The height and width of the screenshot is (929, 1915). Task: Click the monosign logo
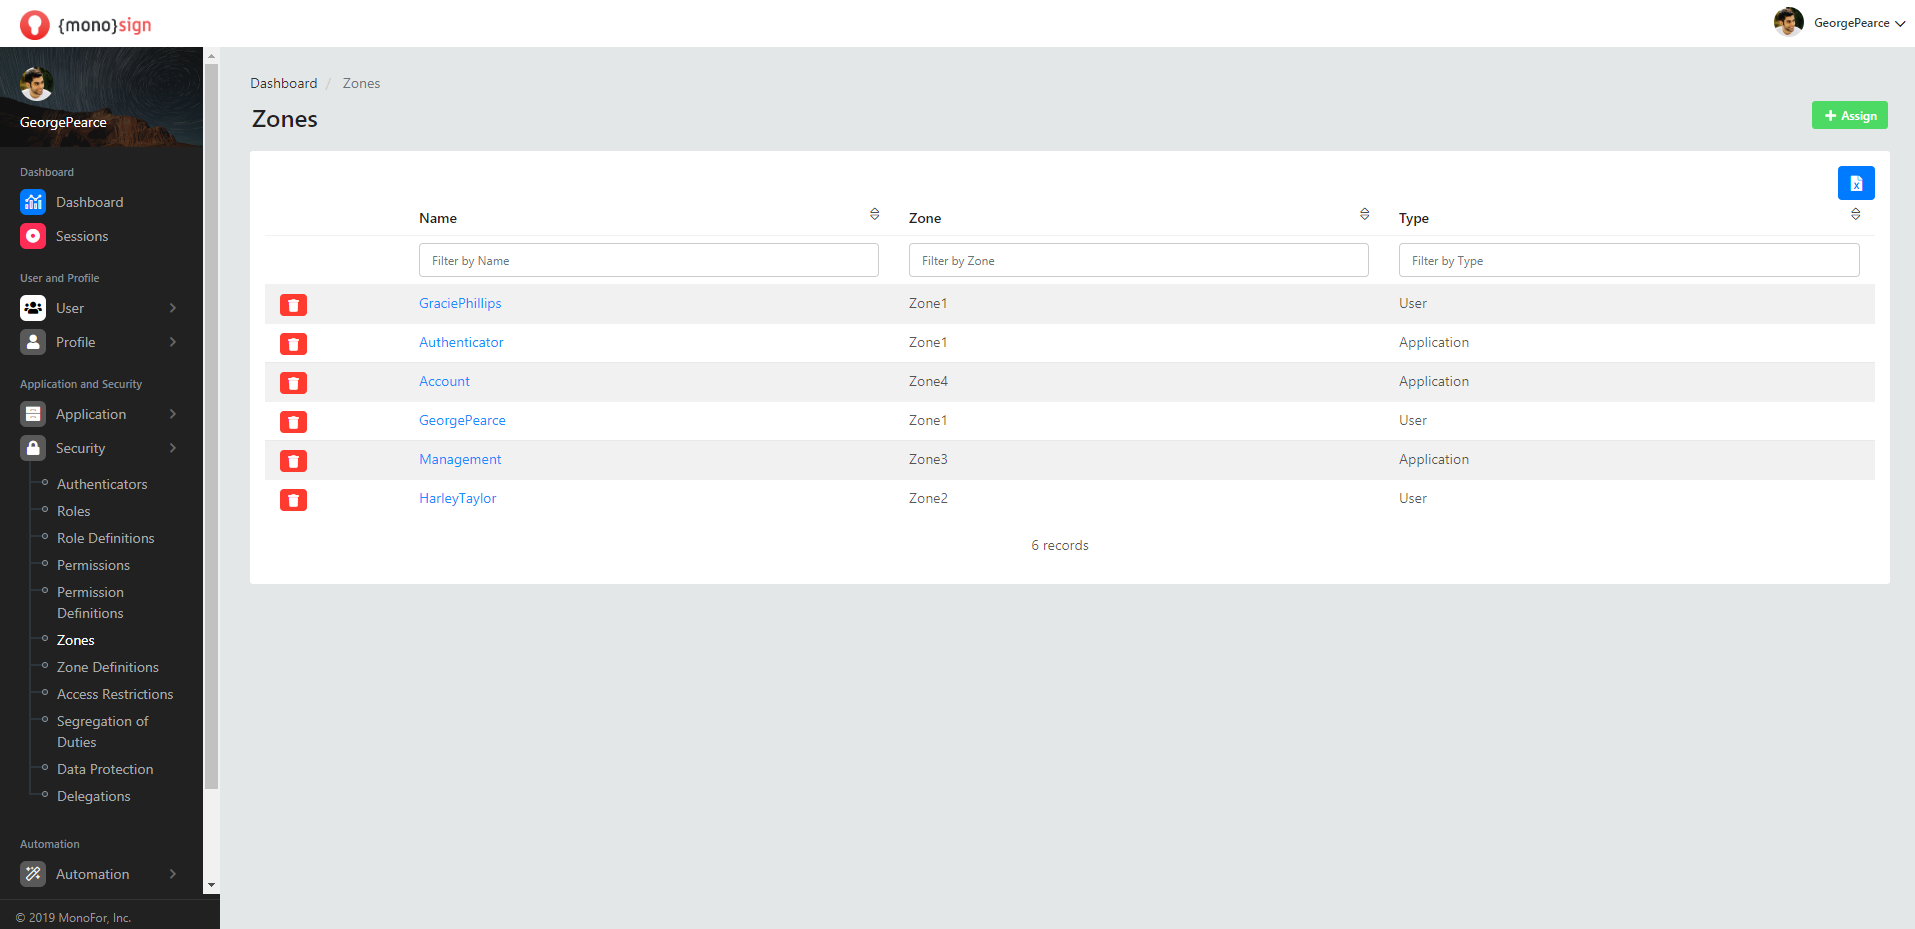(x=86, y=24)
